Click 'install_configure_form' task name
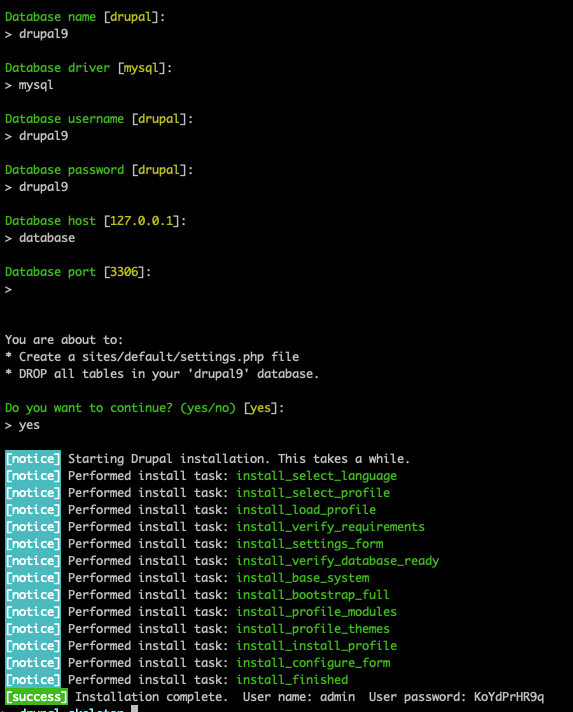 (x=313, y=663)
